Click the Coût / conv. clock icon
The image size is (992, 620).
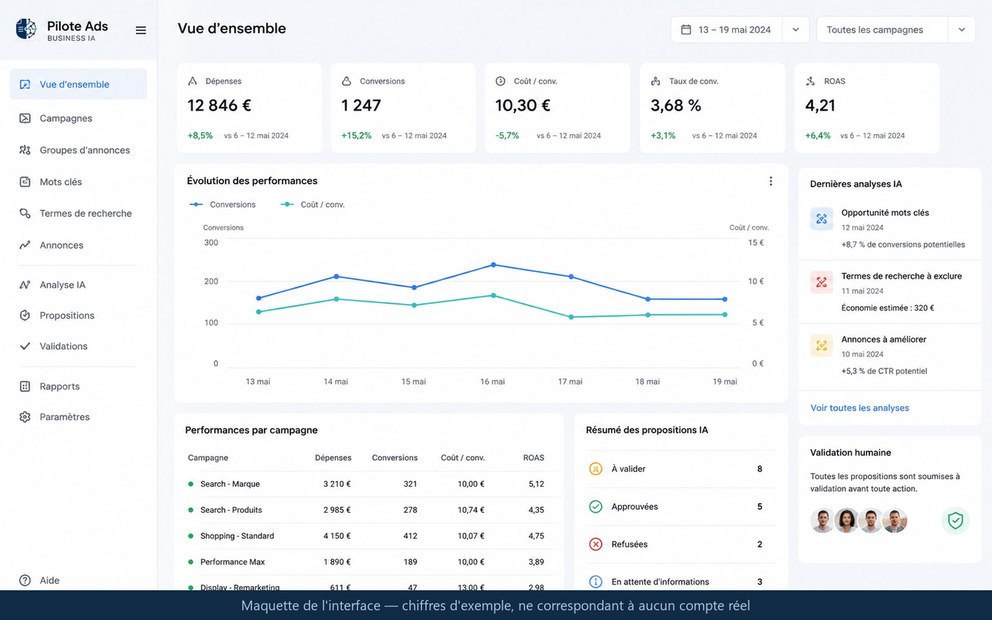click(x=500, y=81)
